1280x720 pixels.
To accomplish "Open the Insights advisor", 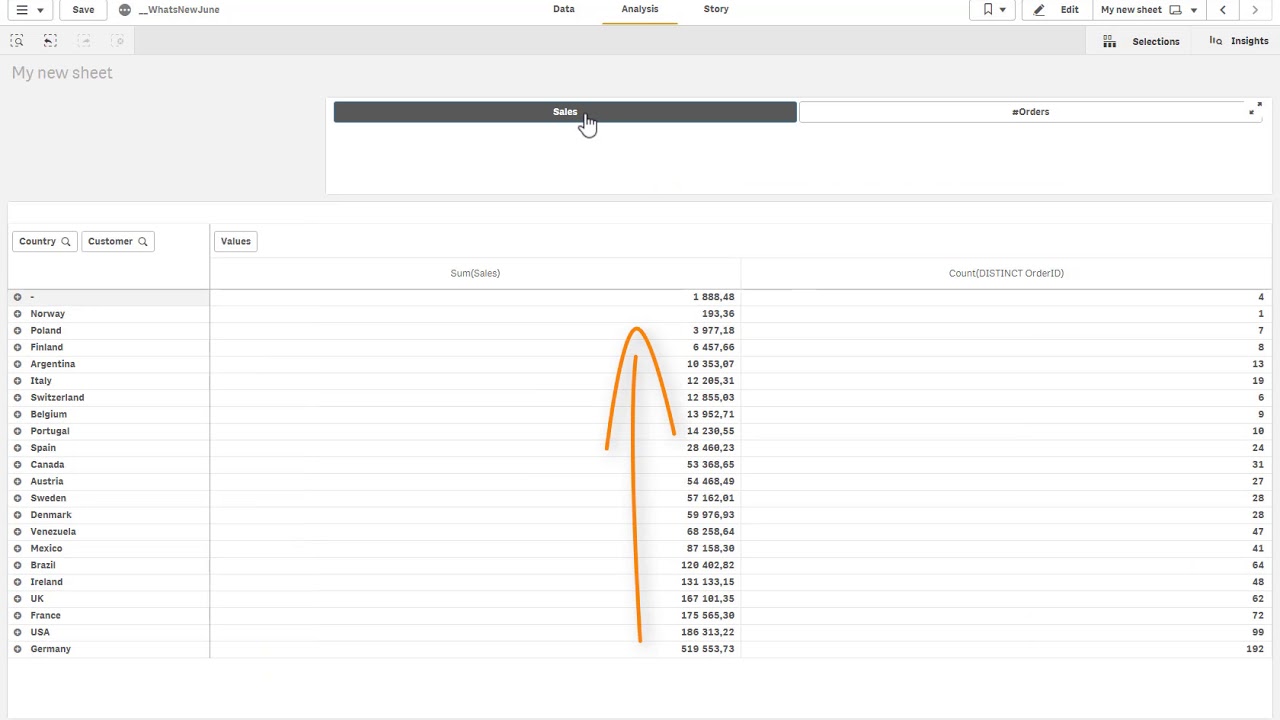I will click(1239, 41).
